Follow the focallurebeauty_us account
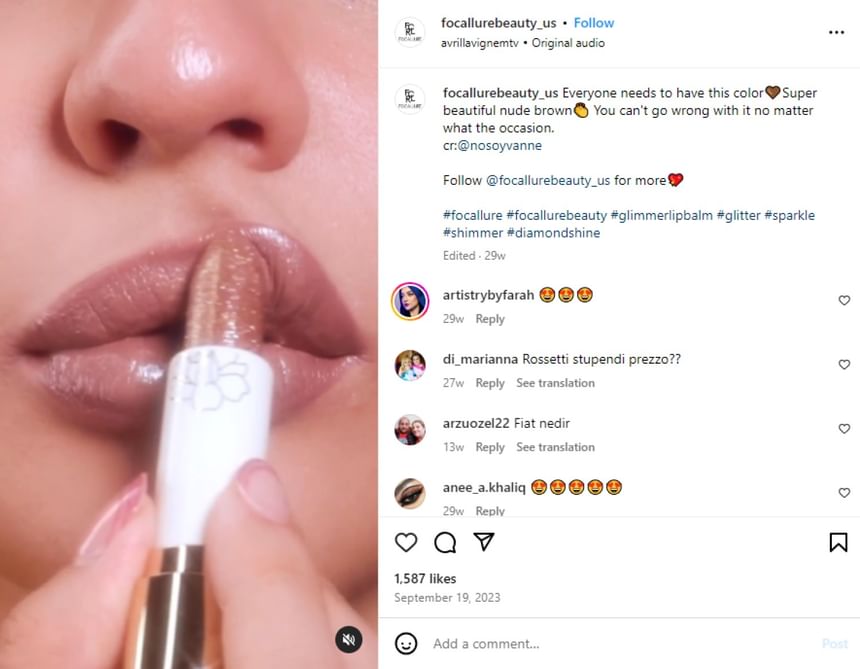The width and height of the screenshot is (860, 669). [594, 23]
